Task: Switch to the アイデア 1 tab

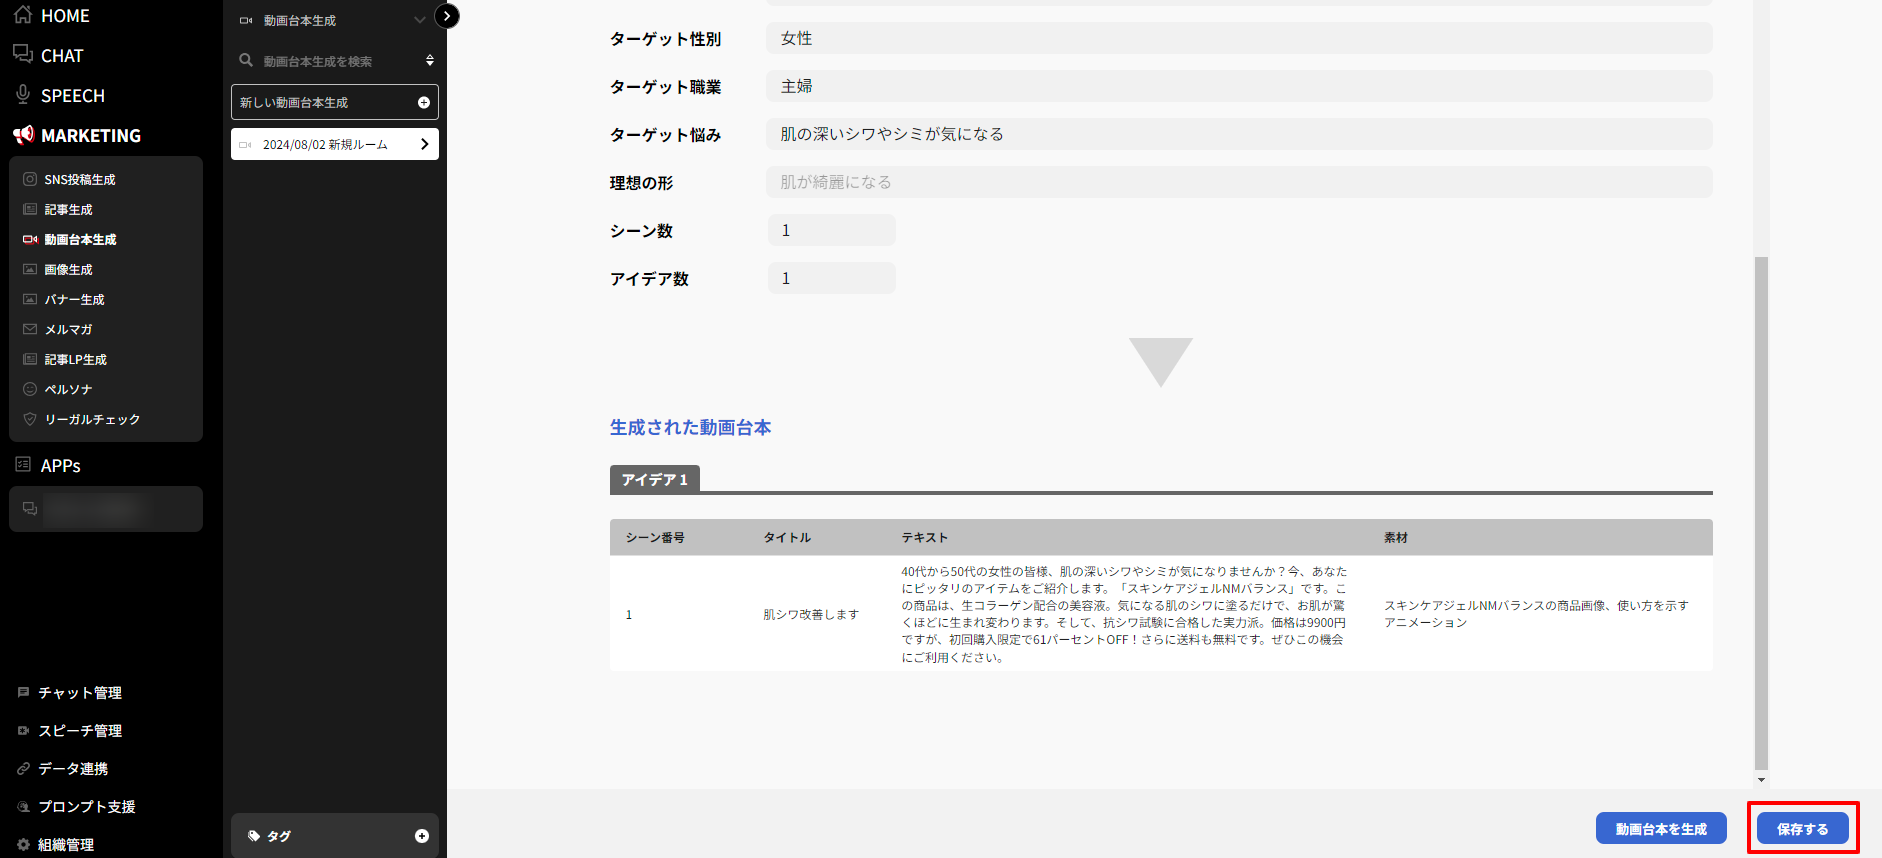Action: [654, 480]
